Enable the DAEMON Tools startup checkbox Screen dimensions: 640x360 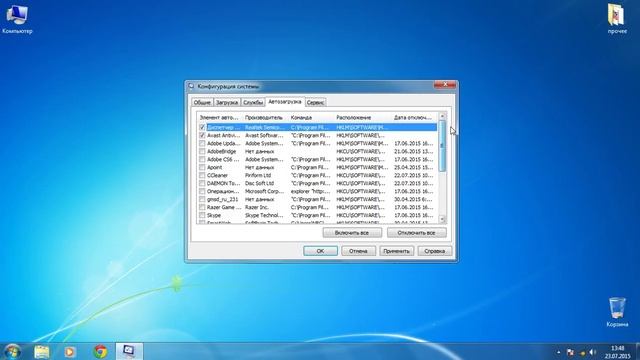[202, 183]
